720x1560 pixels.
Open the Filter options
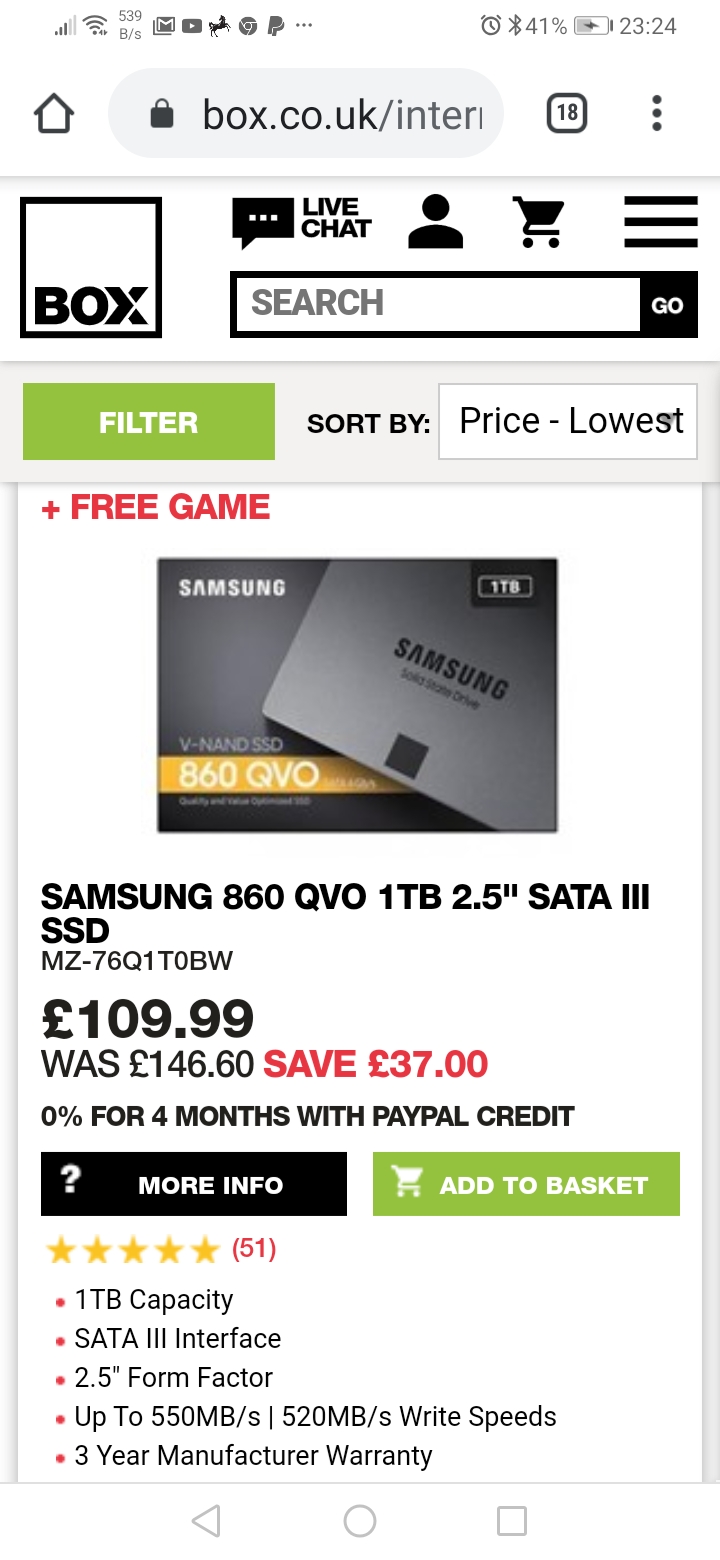point(149,422)
